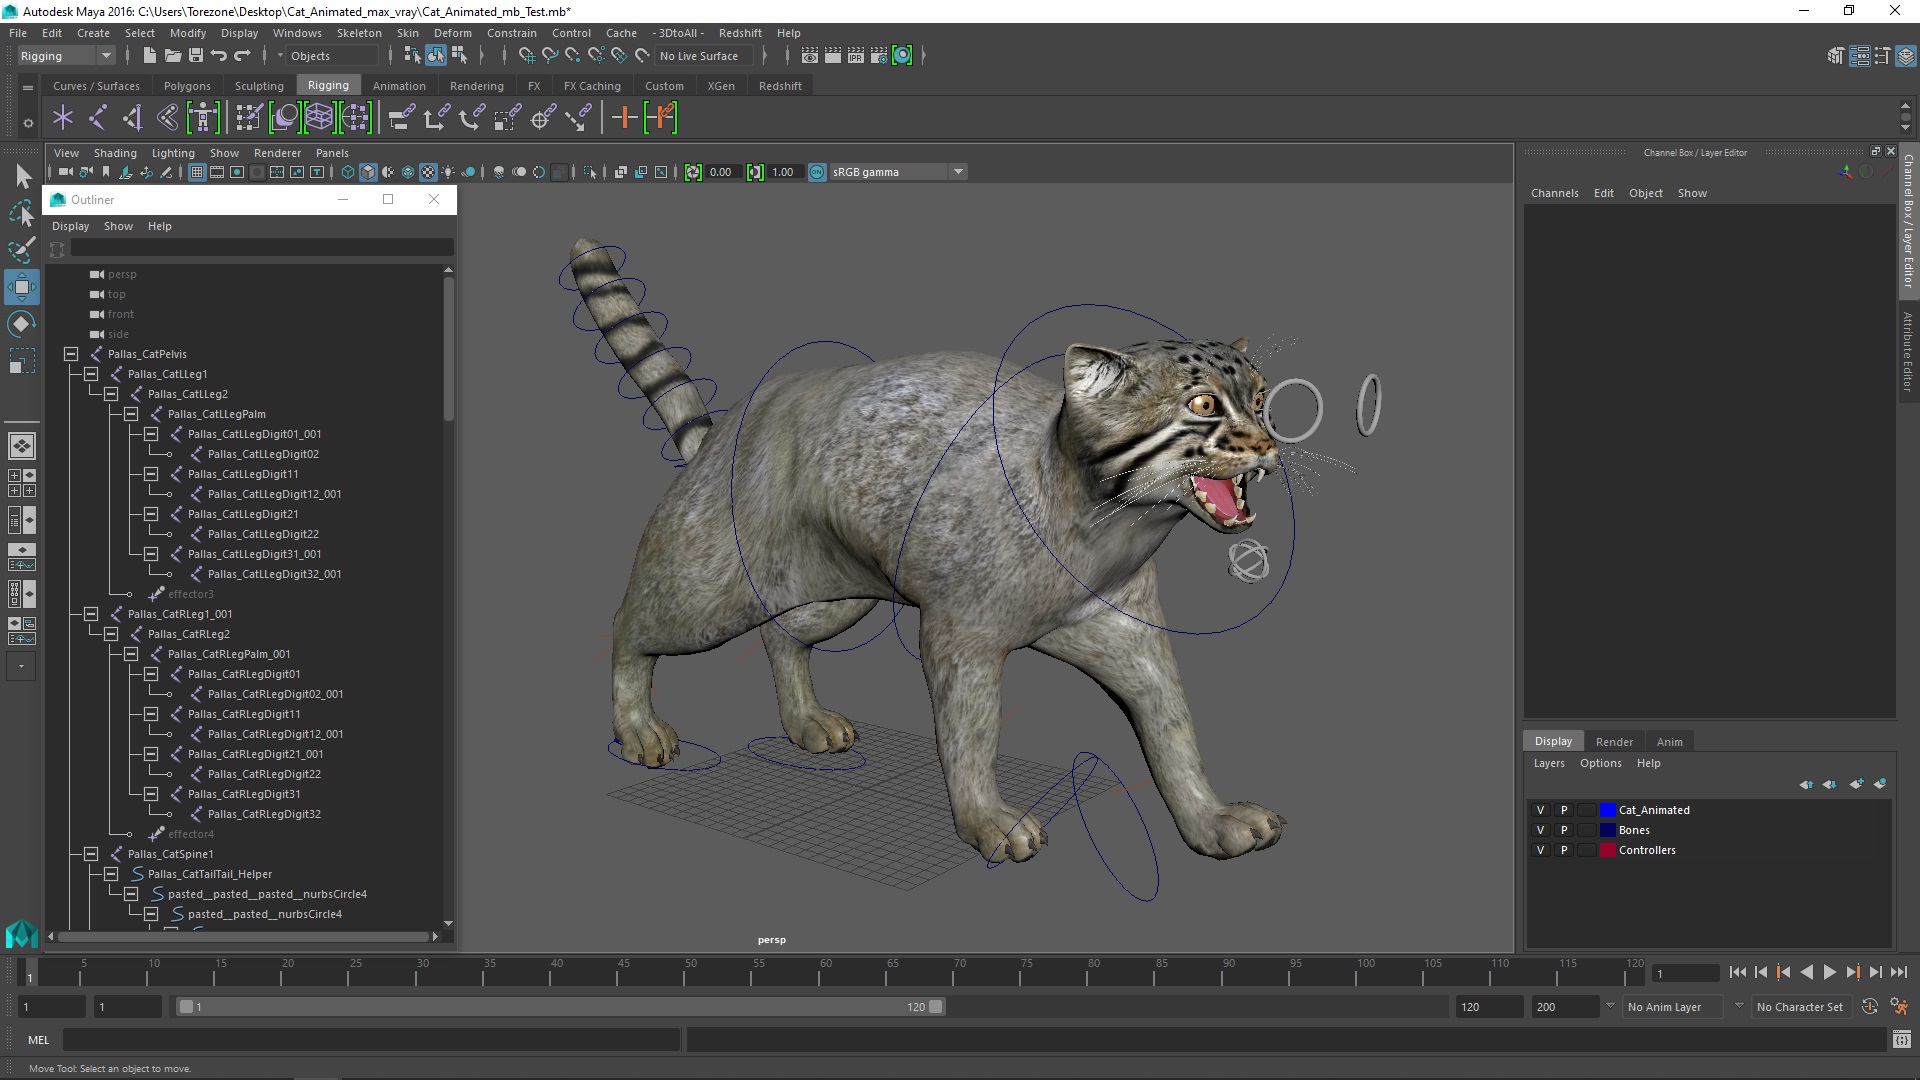The height and width of the screenshot is (1080, 1920).
Task: Open the Rigging menu set dropdown
Action: point(66,56)
